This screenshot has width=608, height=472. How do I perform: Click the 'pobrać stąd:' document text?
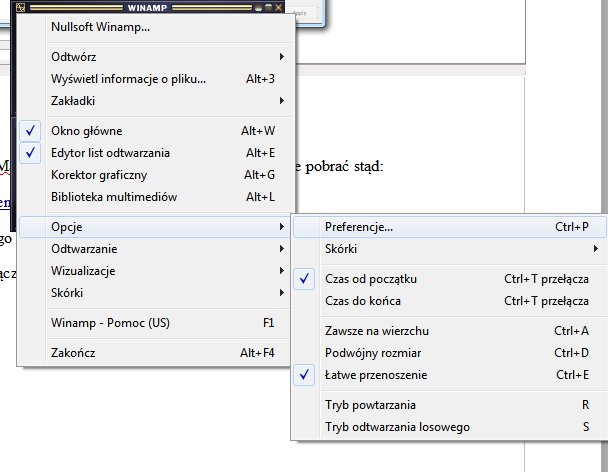[x=344, y=167]
